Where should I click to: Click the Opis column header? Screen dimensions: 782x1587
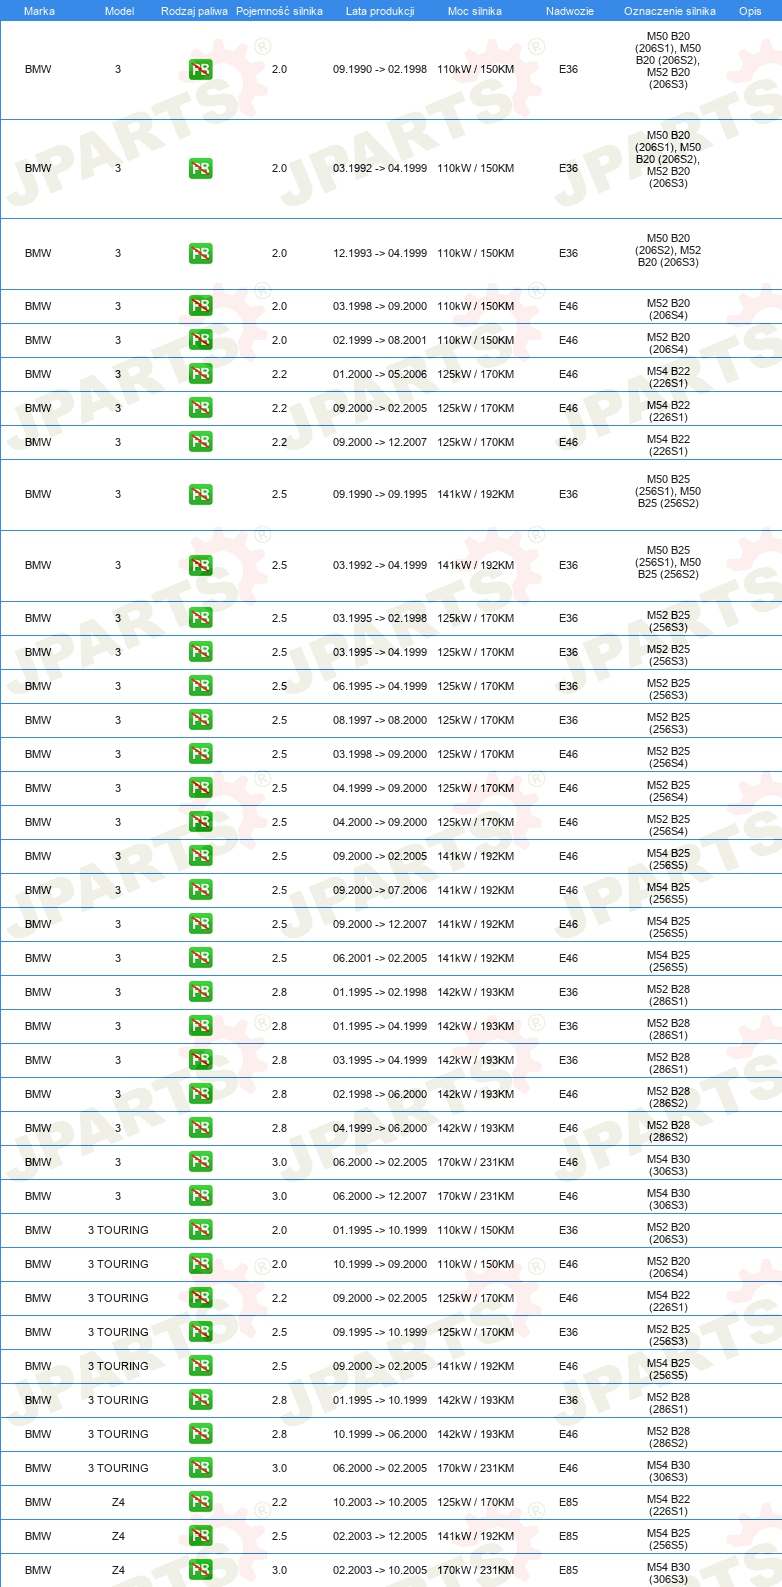pos(750,11)
